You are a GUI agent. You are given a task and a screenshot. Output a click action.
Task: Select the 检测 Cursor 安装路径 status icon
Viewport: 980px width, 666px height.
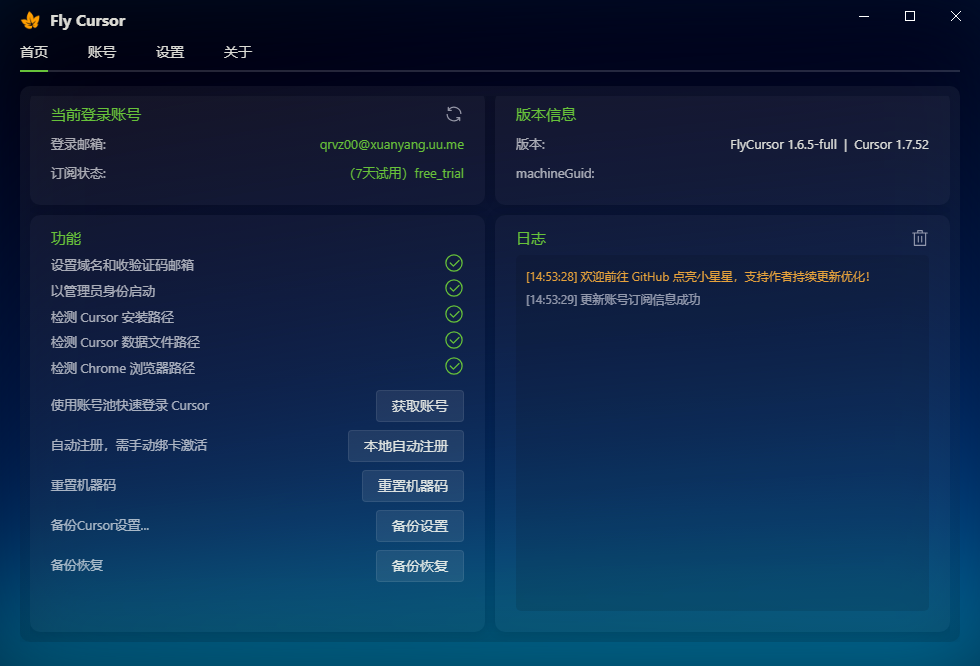pos(454,314)
